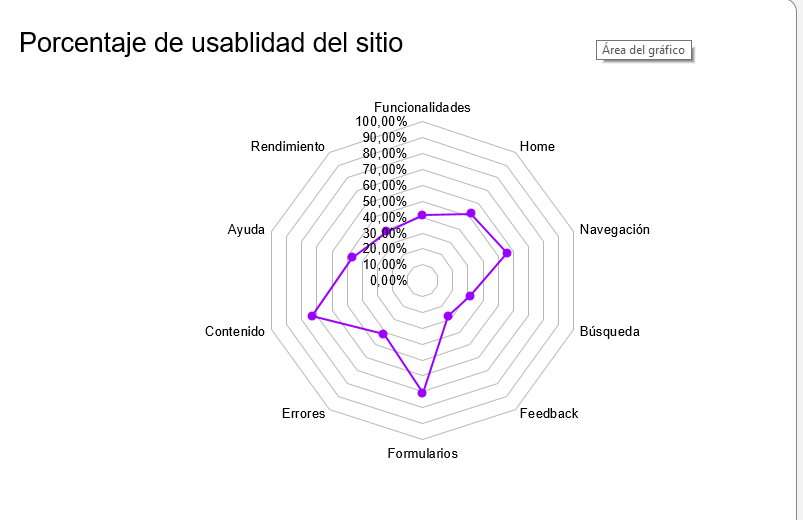Click the 'Ayuda' category label
This screenshot has height=520, width=803.
click(x=246, y=230)
